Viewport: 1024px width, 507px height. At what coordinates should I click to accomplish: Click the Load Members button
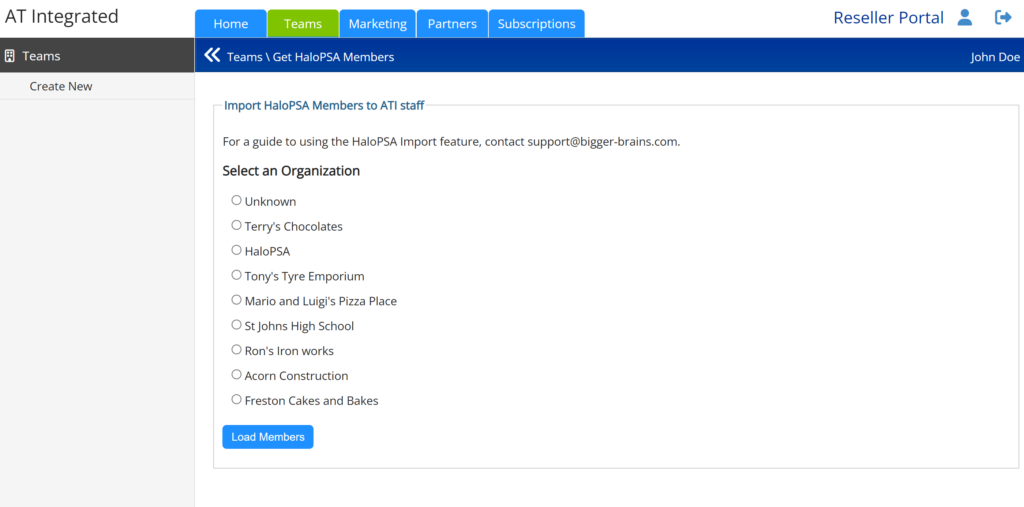coord(268,437)
